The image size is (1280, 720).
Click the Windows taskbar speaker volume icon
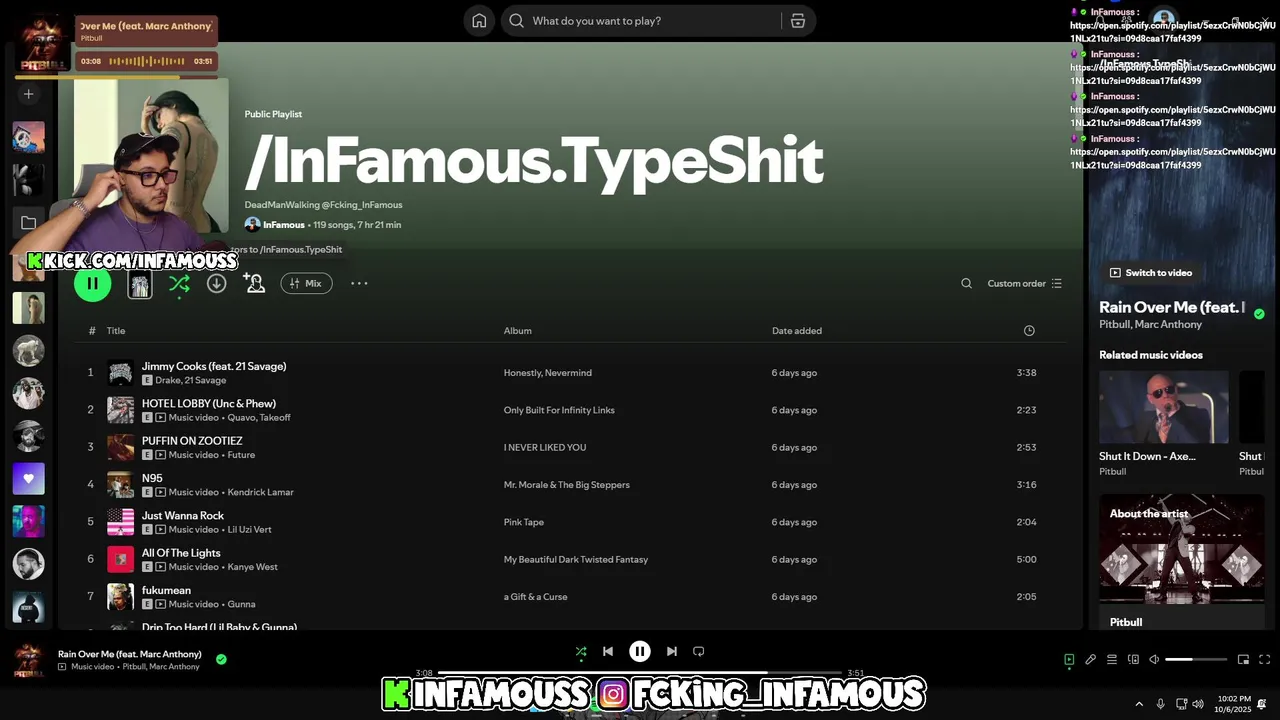1198,704
